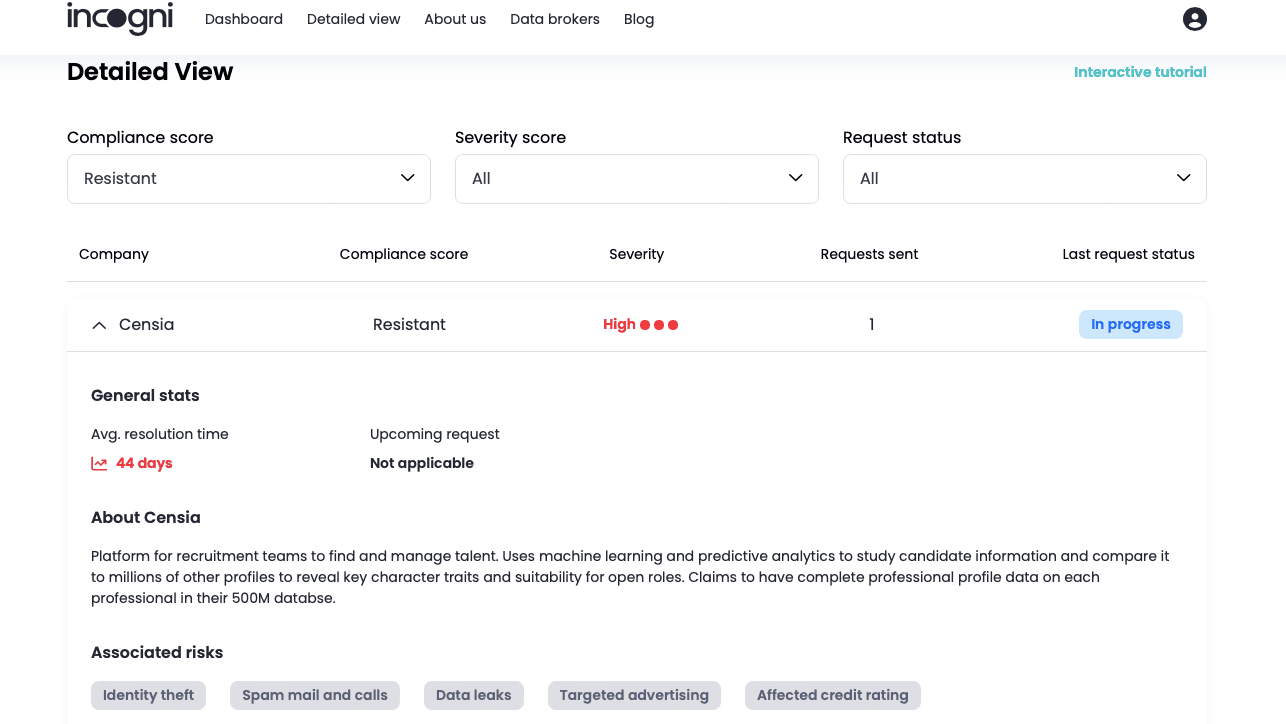Viewport: 1286px width, 724px height.
Task: Click the Censia company name
Action: point(147,325)
